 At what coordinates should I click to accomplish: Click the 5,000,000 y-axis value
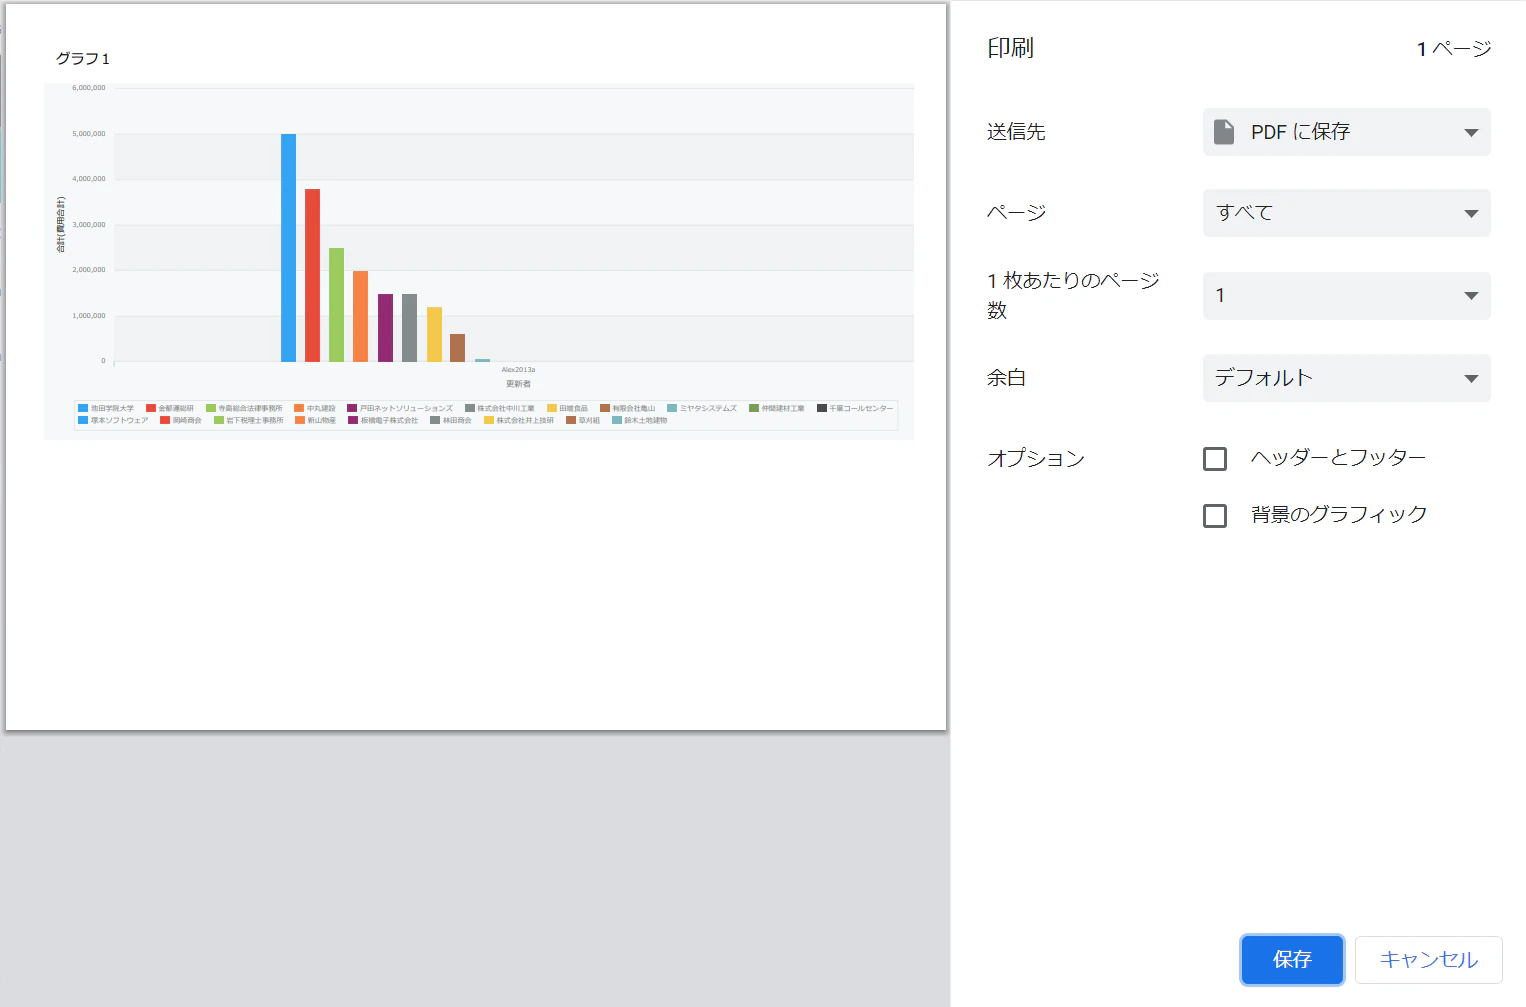(89, 134)
